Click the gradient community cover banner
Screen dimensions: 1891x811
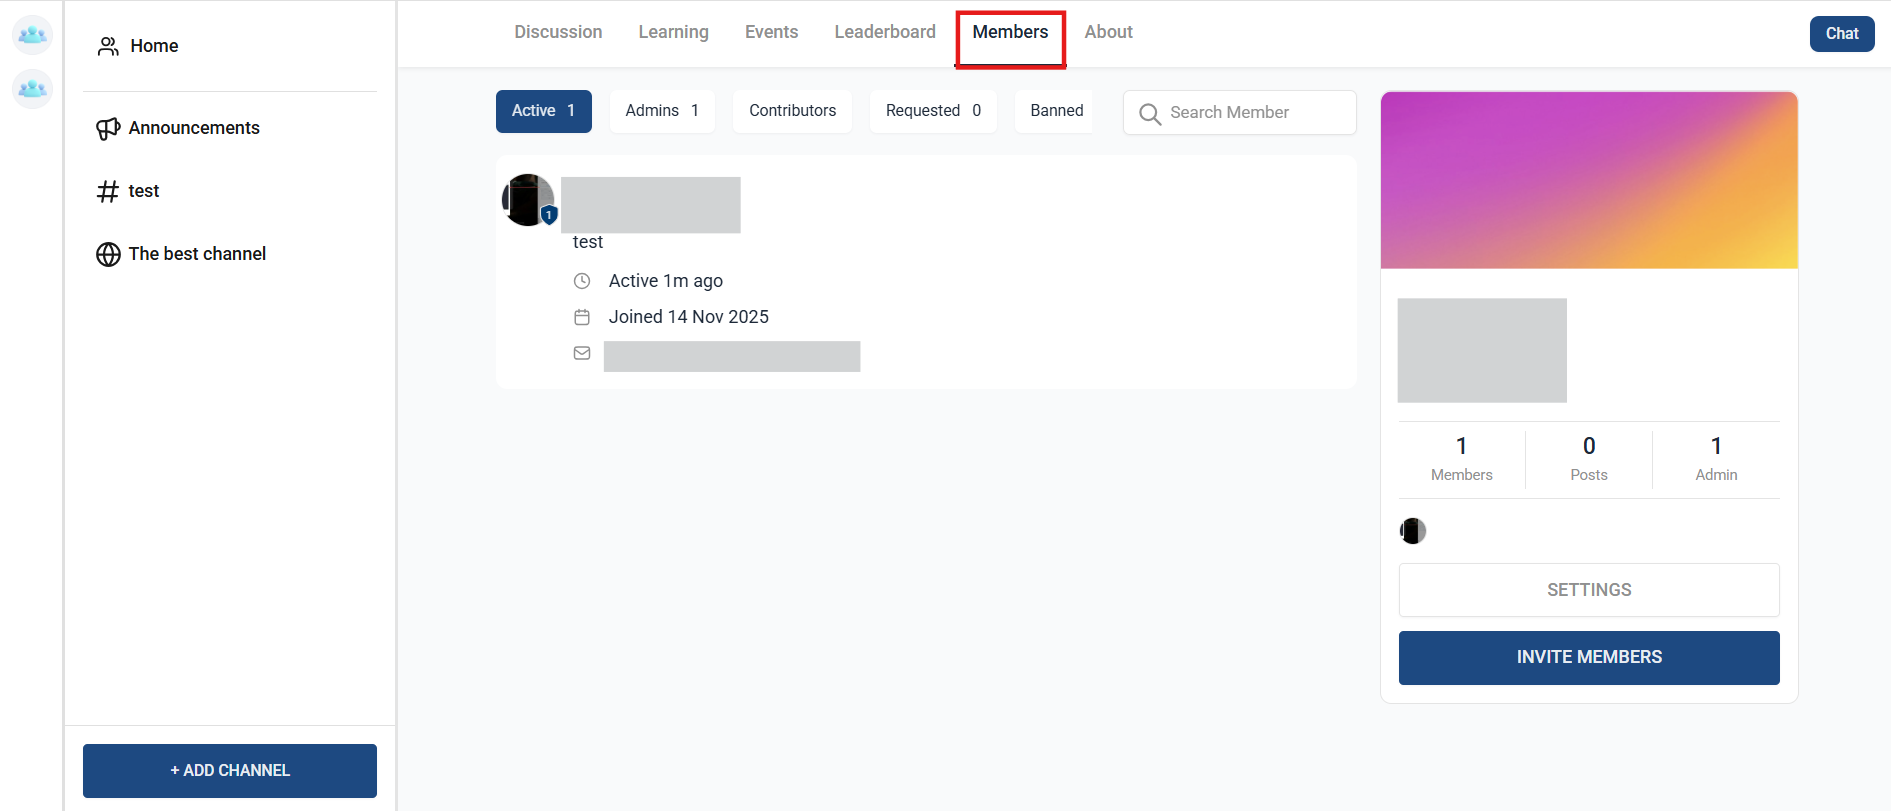(1588, 180)
